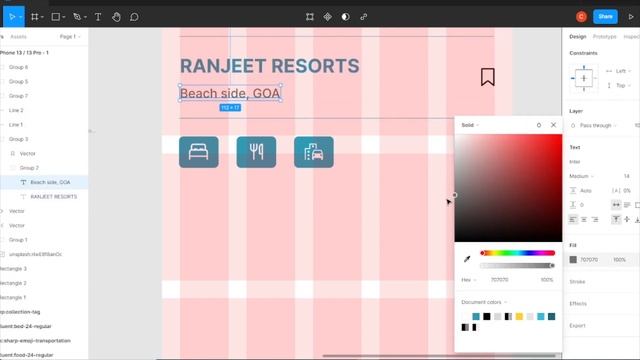Switch to the Assets tab
Viewport: 640px width, 360px height.
click(18, 37)
